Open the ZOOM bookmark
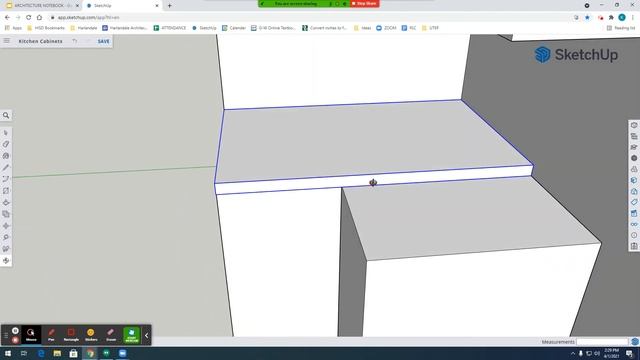Image resolution: width=640 pixels, height=360 pixels. click(x=386, y=28)
